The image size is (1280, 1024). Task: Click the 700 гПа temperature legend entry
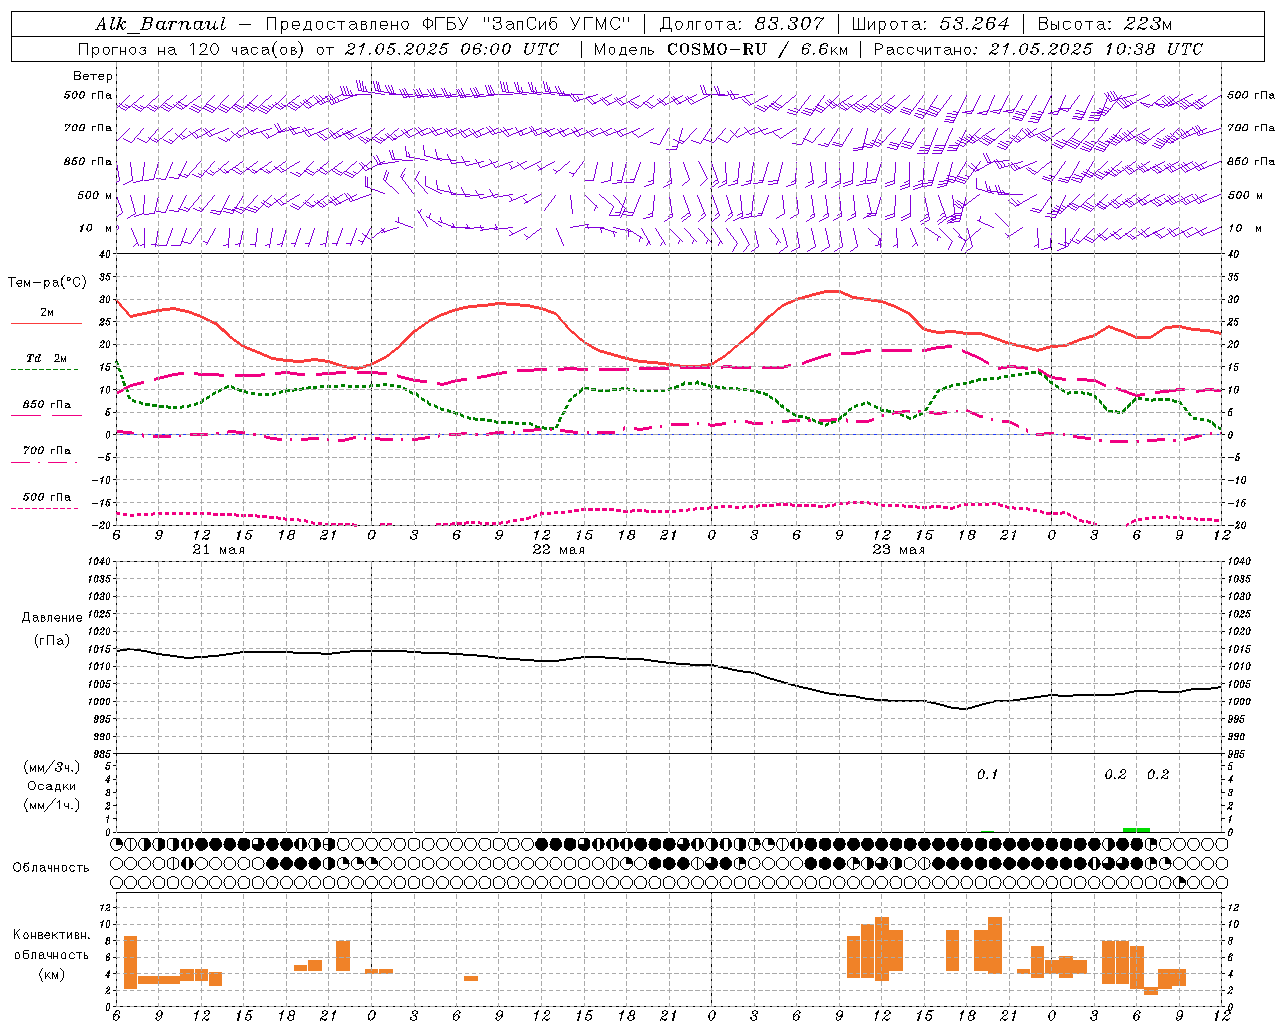[47, 451]
